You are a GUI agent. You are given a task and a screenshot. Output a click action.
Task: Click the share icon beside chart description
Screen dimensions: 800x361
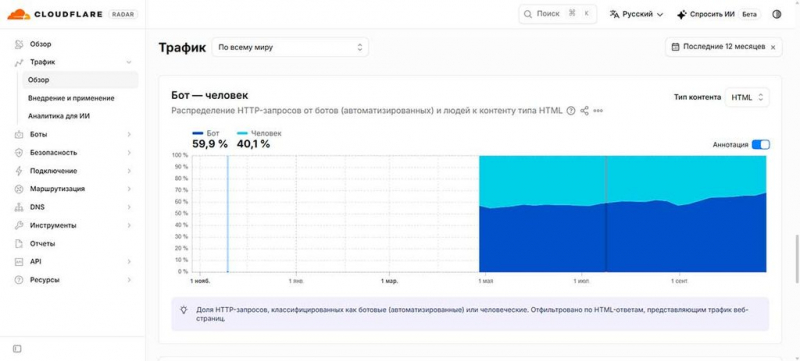pos(585,111)
